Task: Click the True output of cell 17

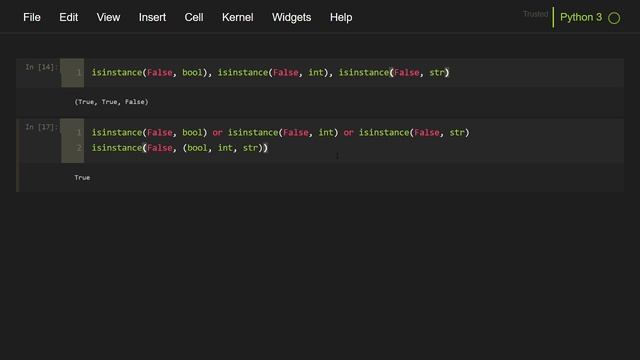Action: pos(82,178)
